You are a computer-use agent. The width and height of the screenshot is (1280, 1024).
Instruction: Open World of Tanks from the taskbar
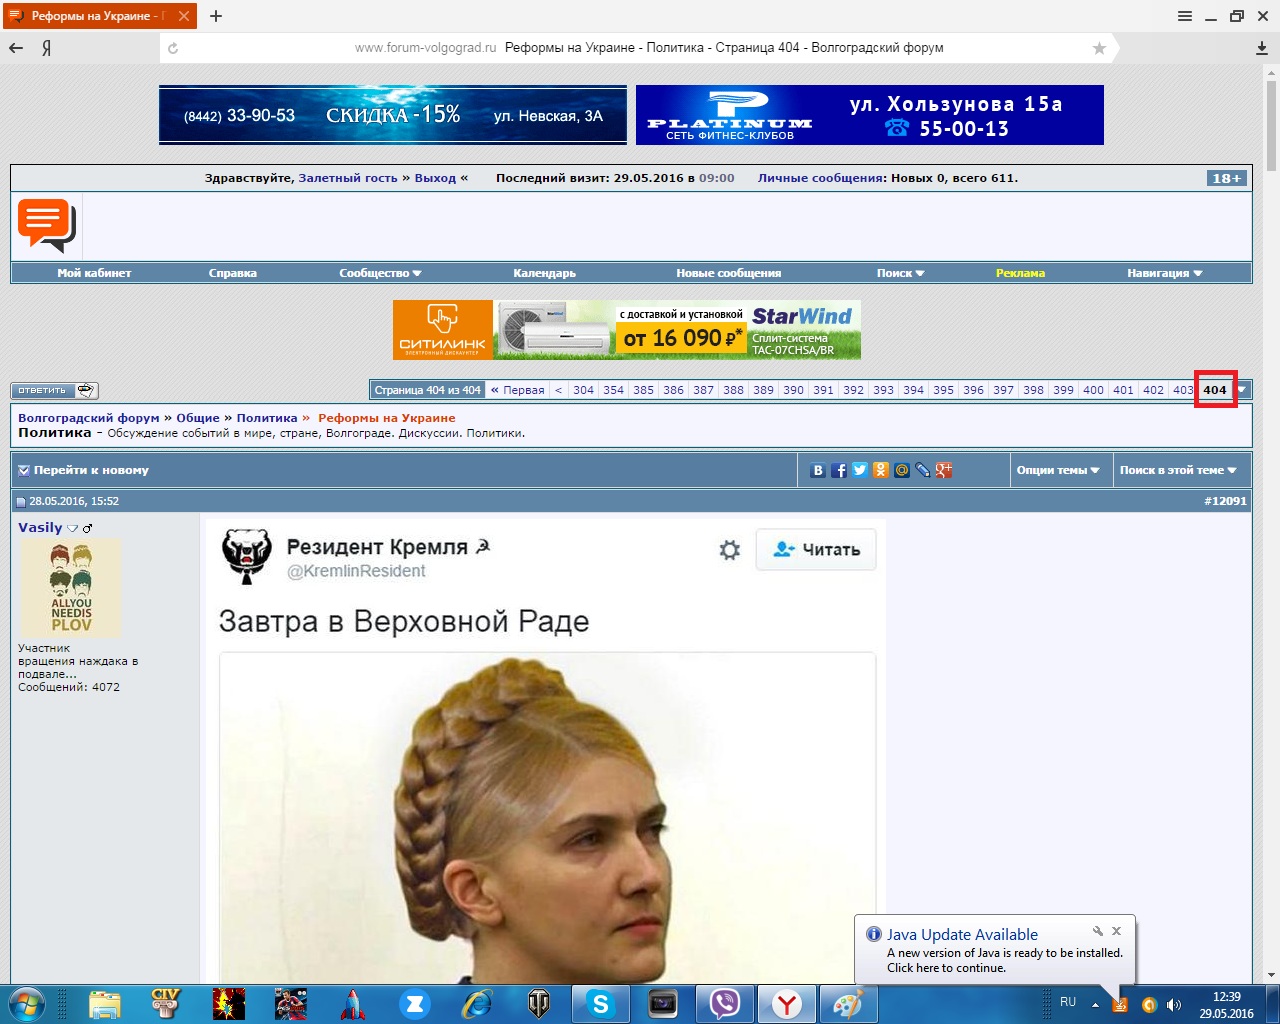pos(538,1004)
